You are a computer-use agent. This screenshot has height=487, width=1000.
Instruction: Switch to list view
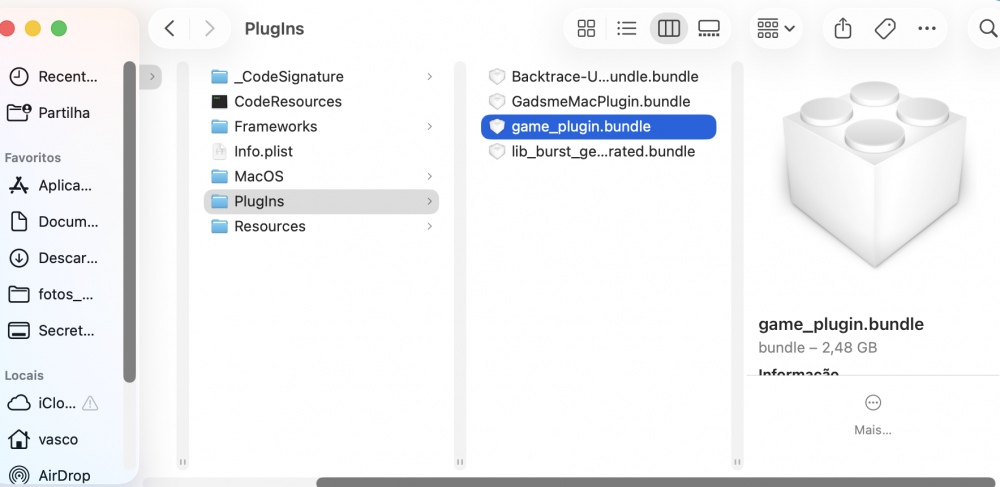pos(627,29)
